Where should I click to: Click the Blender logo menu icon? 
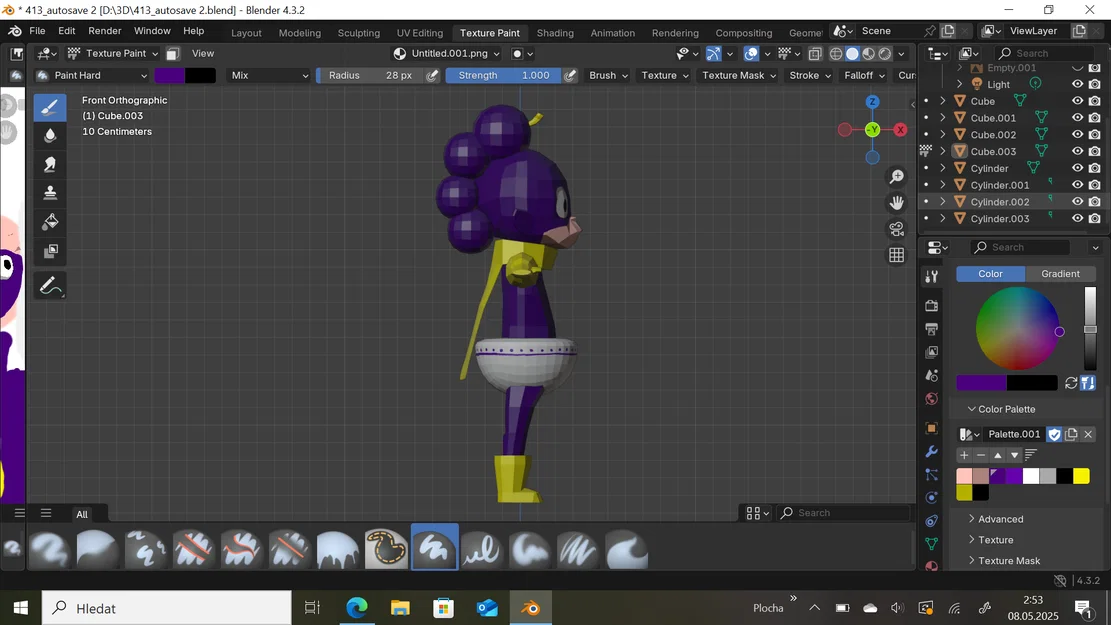click(14, 31)
